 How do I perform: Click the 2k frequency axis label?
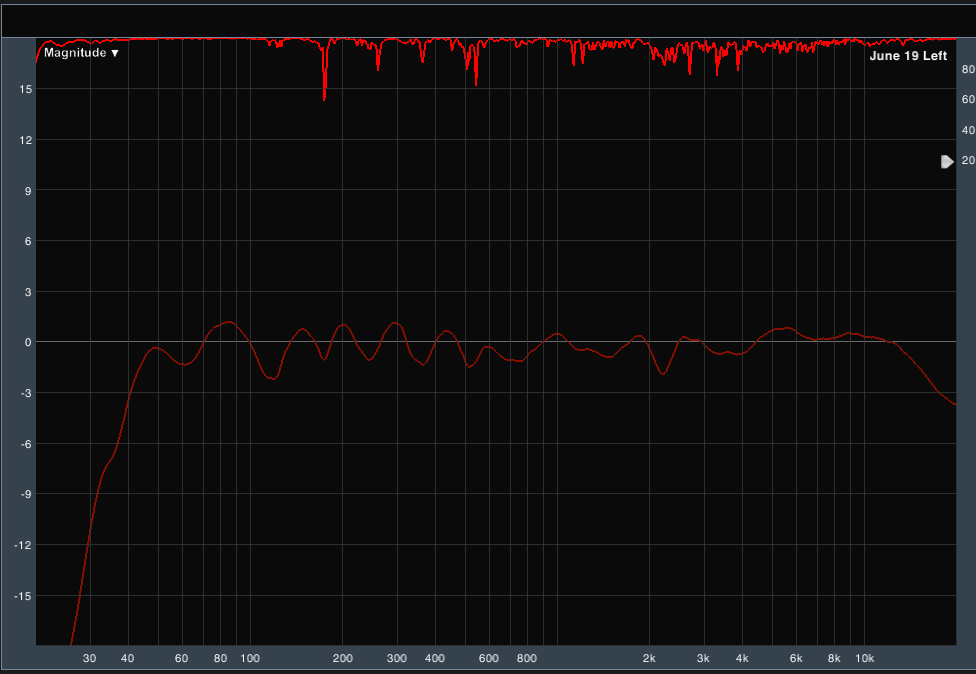(x=649, y=658)
